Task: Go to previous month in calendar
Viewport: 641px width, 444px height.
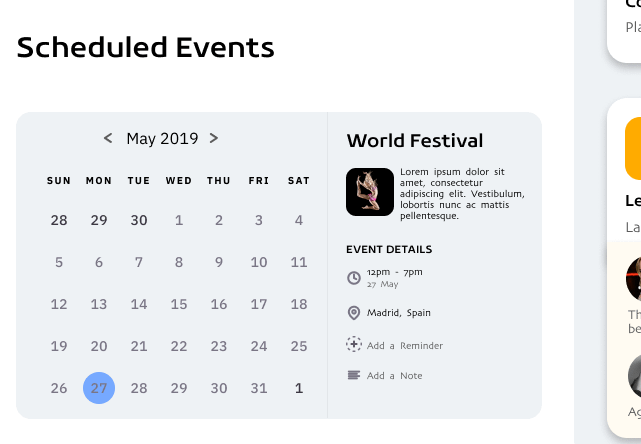Action: point(108,139)
